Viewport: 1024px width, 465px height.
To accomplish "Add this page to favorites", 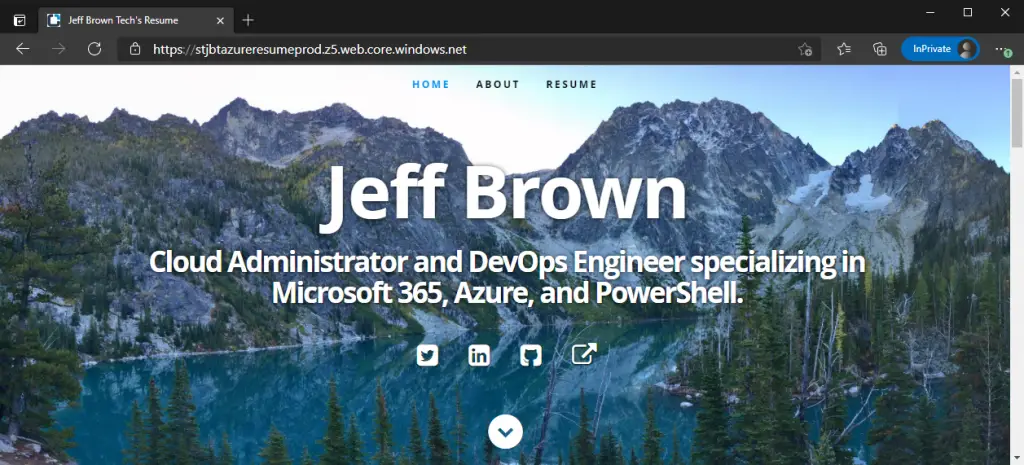I will tap(805, 49).
